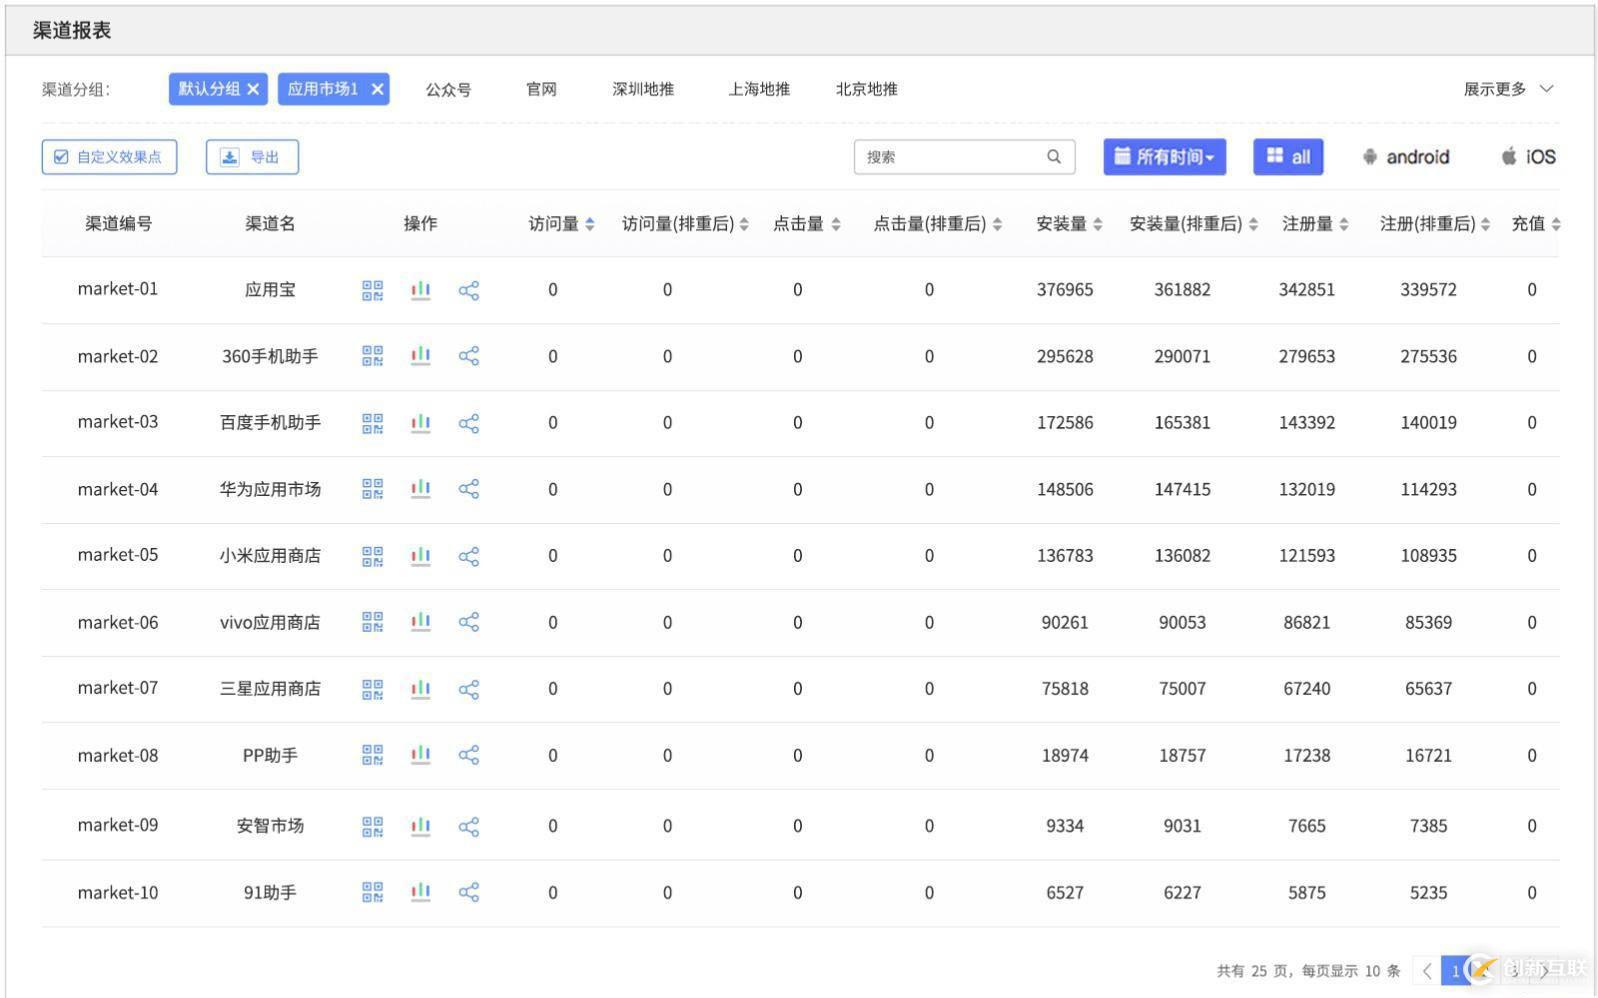Click the 导出 export button
1598x998 pixels.
(x=252, y=157)
